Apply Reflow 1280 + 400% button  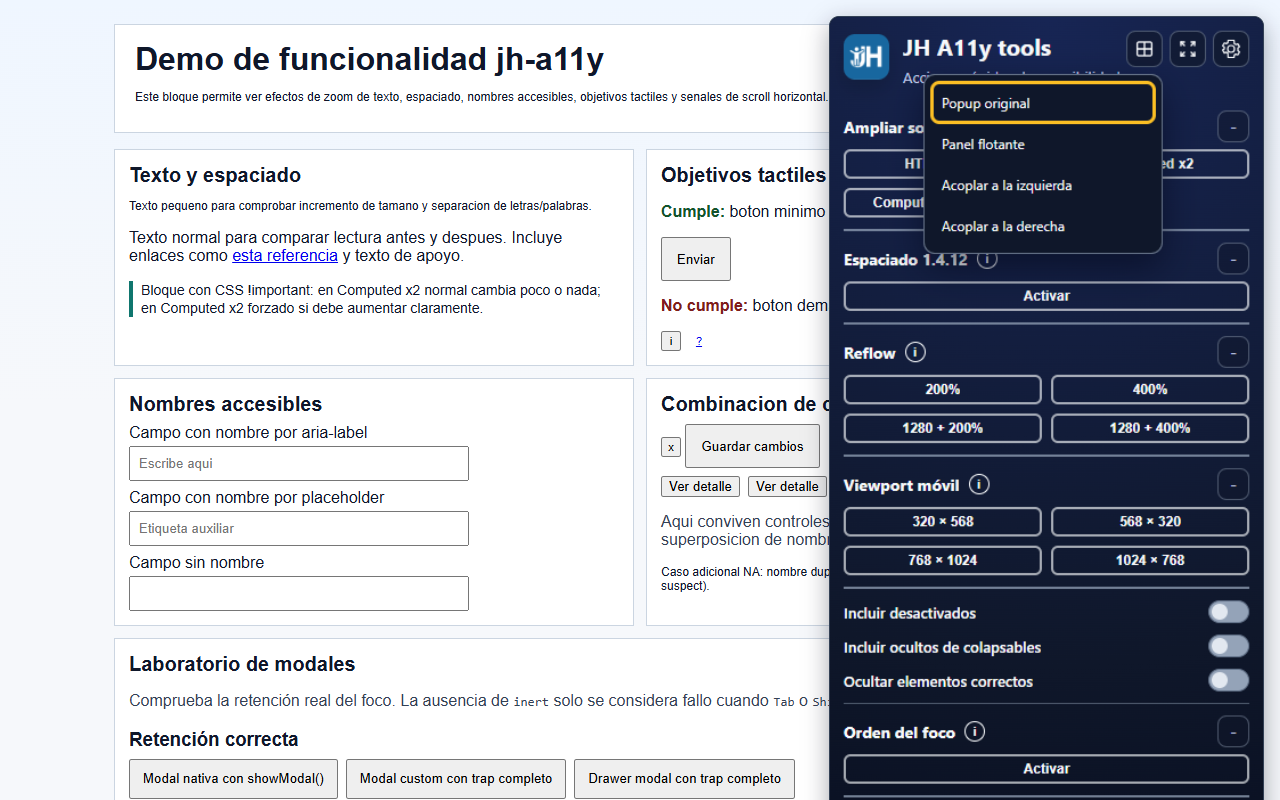click(1150, 428)
